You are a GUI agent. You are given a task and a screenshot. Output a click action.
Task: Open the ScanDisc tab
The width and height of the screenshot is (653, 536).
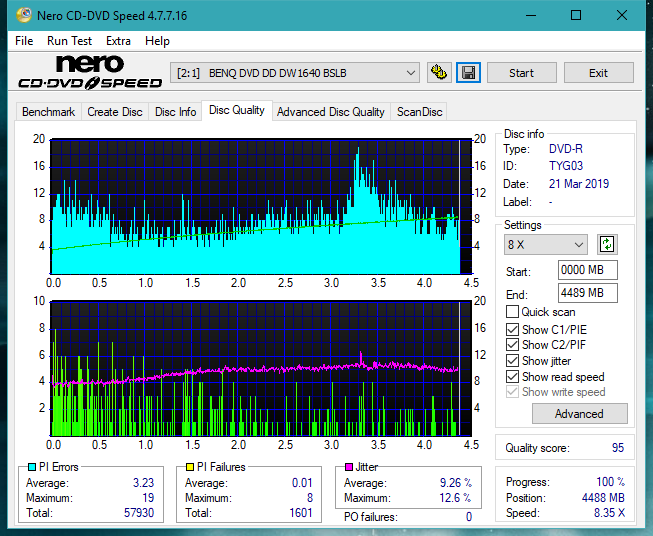419,112
